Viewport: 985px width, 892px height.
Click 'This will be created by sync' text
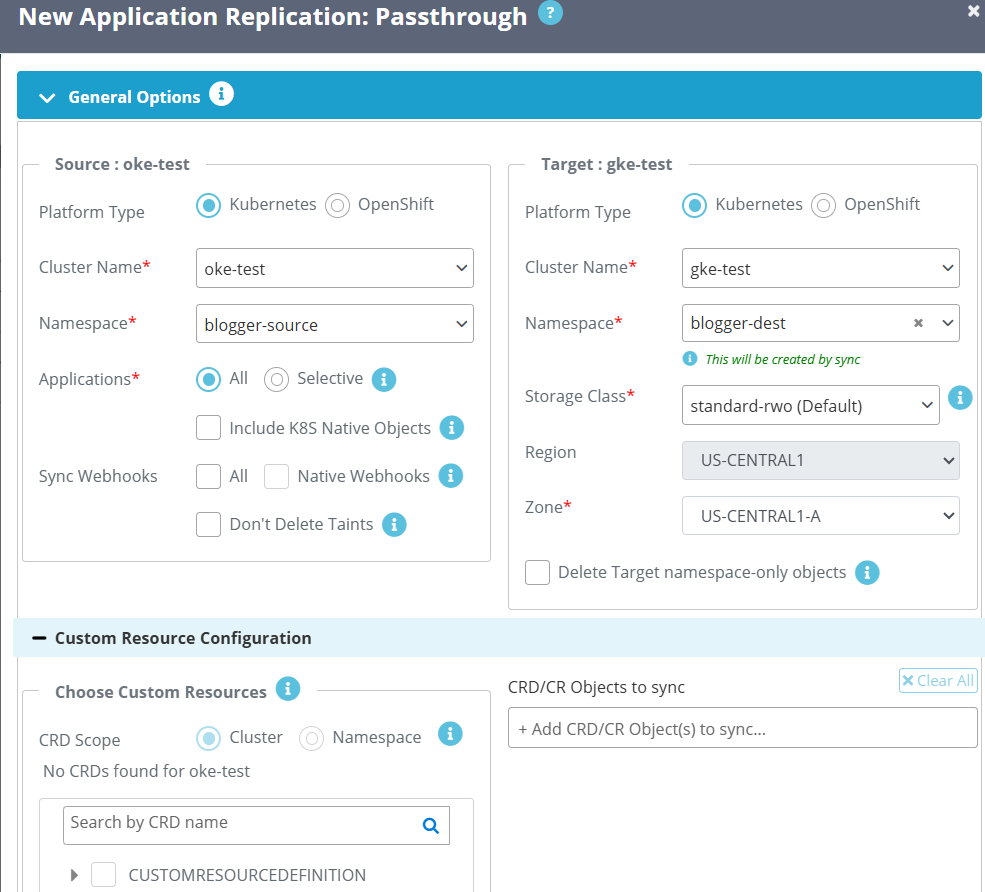pyautogui.click(x=783, y=359)
